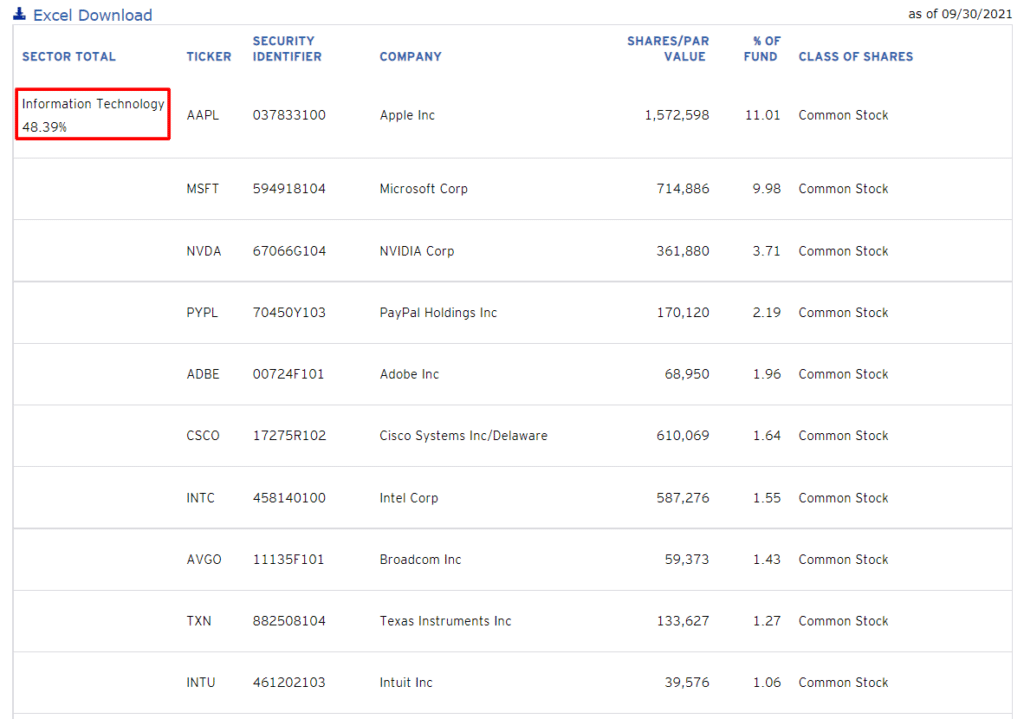Click the MSFT ticker cell
Viewport: 1024px width, 719px height.
tap(203, 189)
